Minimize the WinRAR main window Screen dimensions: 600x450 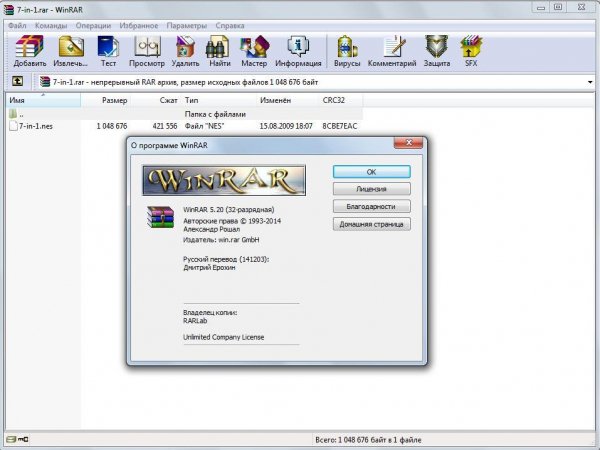tap(541, 7)
